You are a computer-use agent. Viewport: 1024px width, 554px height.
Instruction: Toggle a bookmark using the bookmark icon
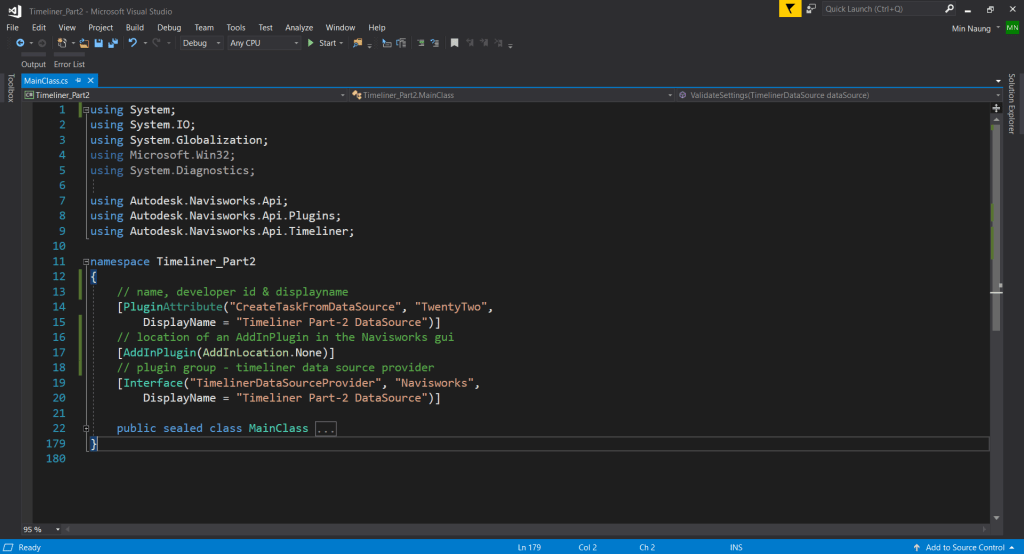point(454,43)
